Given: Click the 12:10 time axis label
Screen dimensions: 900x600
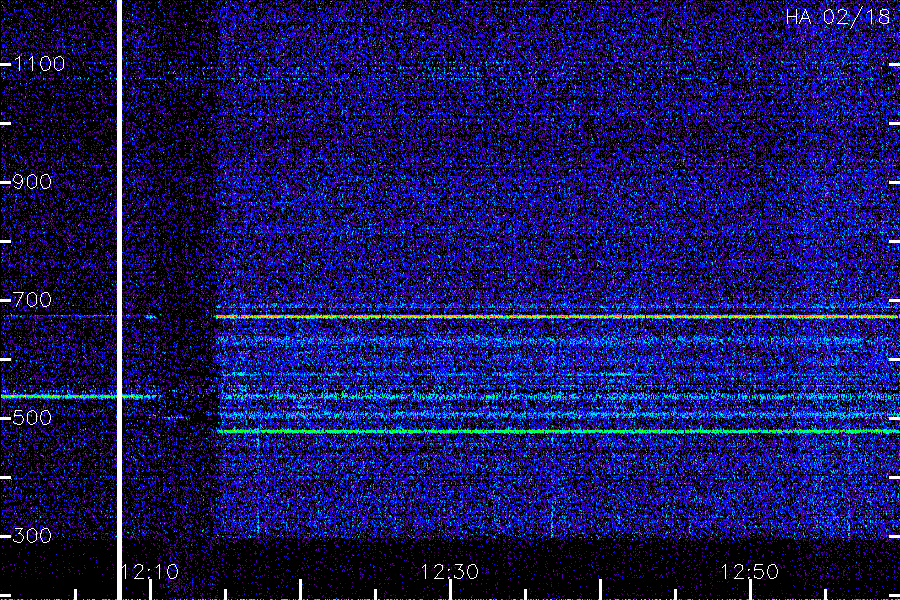Looking at the screenshot, I should pyautogui.click(x=150, y=572).
